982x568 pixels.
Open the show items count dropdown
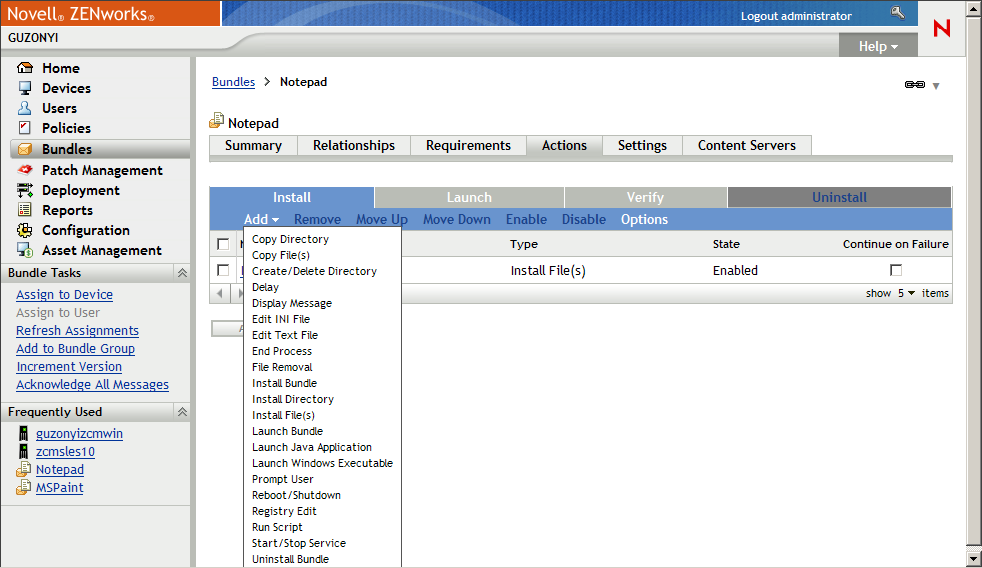(906, 293)
